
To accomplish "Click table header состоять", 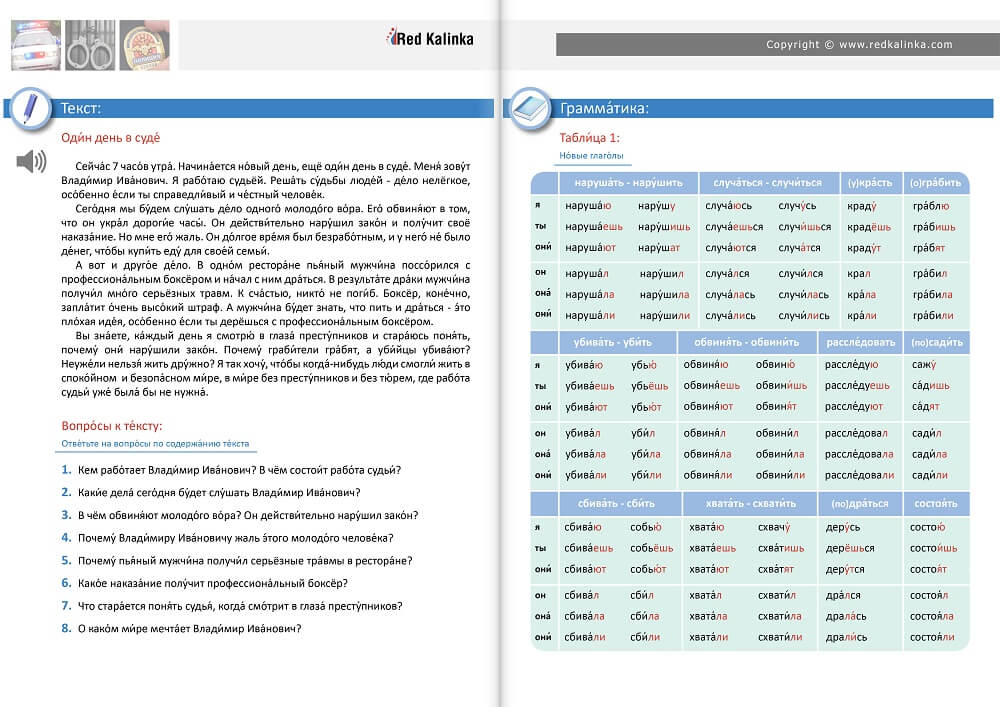I will click(936, 504).
